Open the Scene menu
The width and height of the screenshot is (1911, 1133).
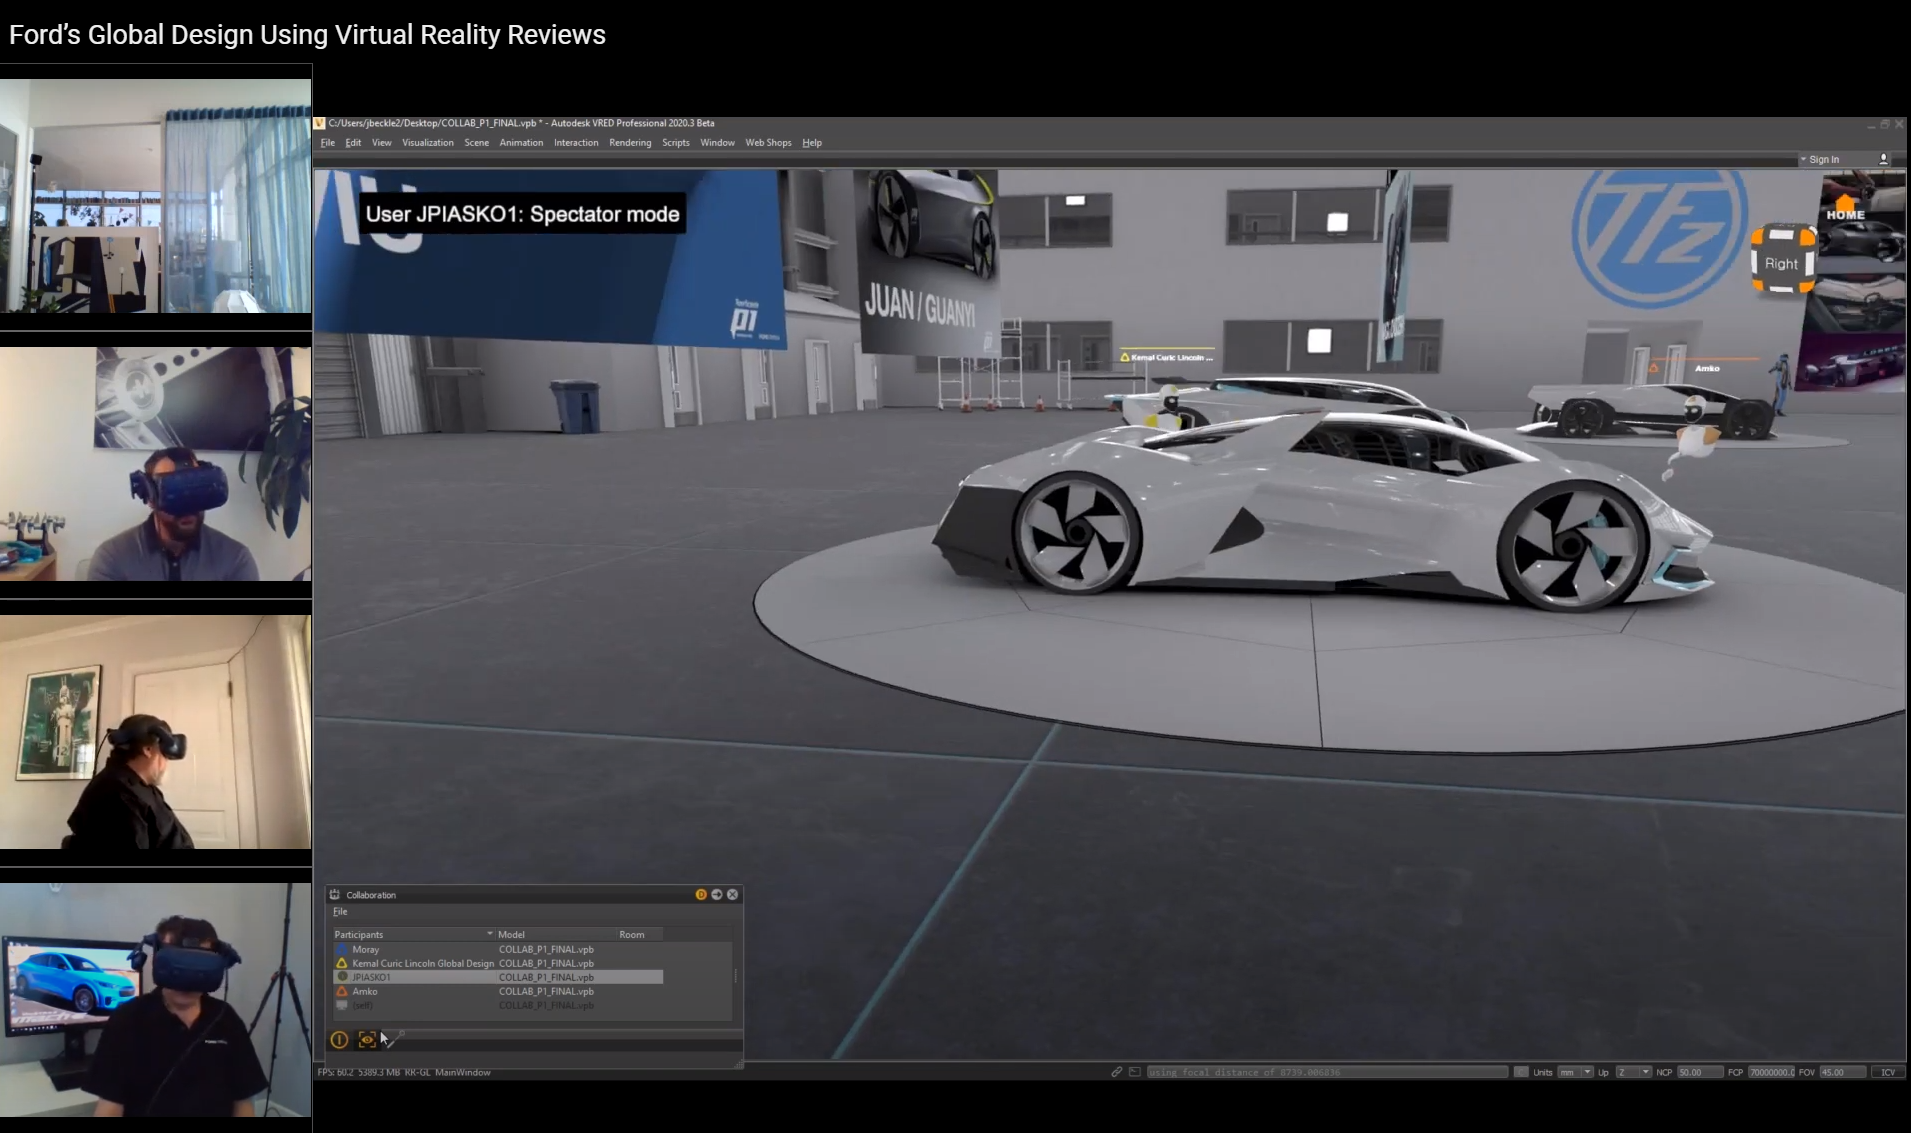tap(477, 143)
